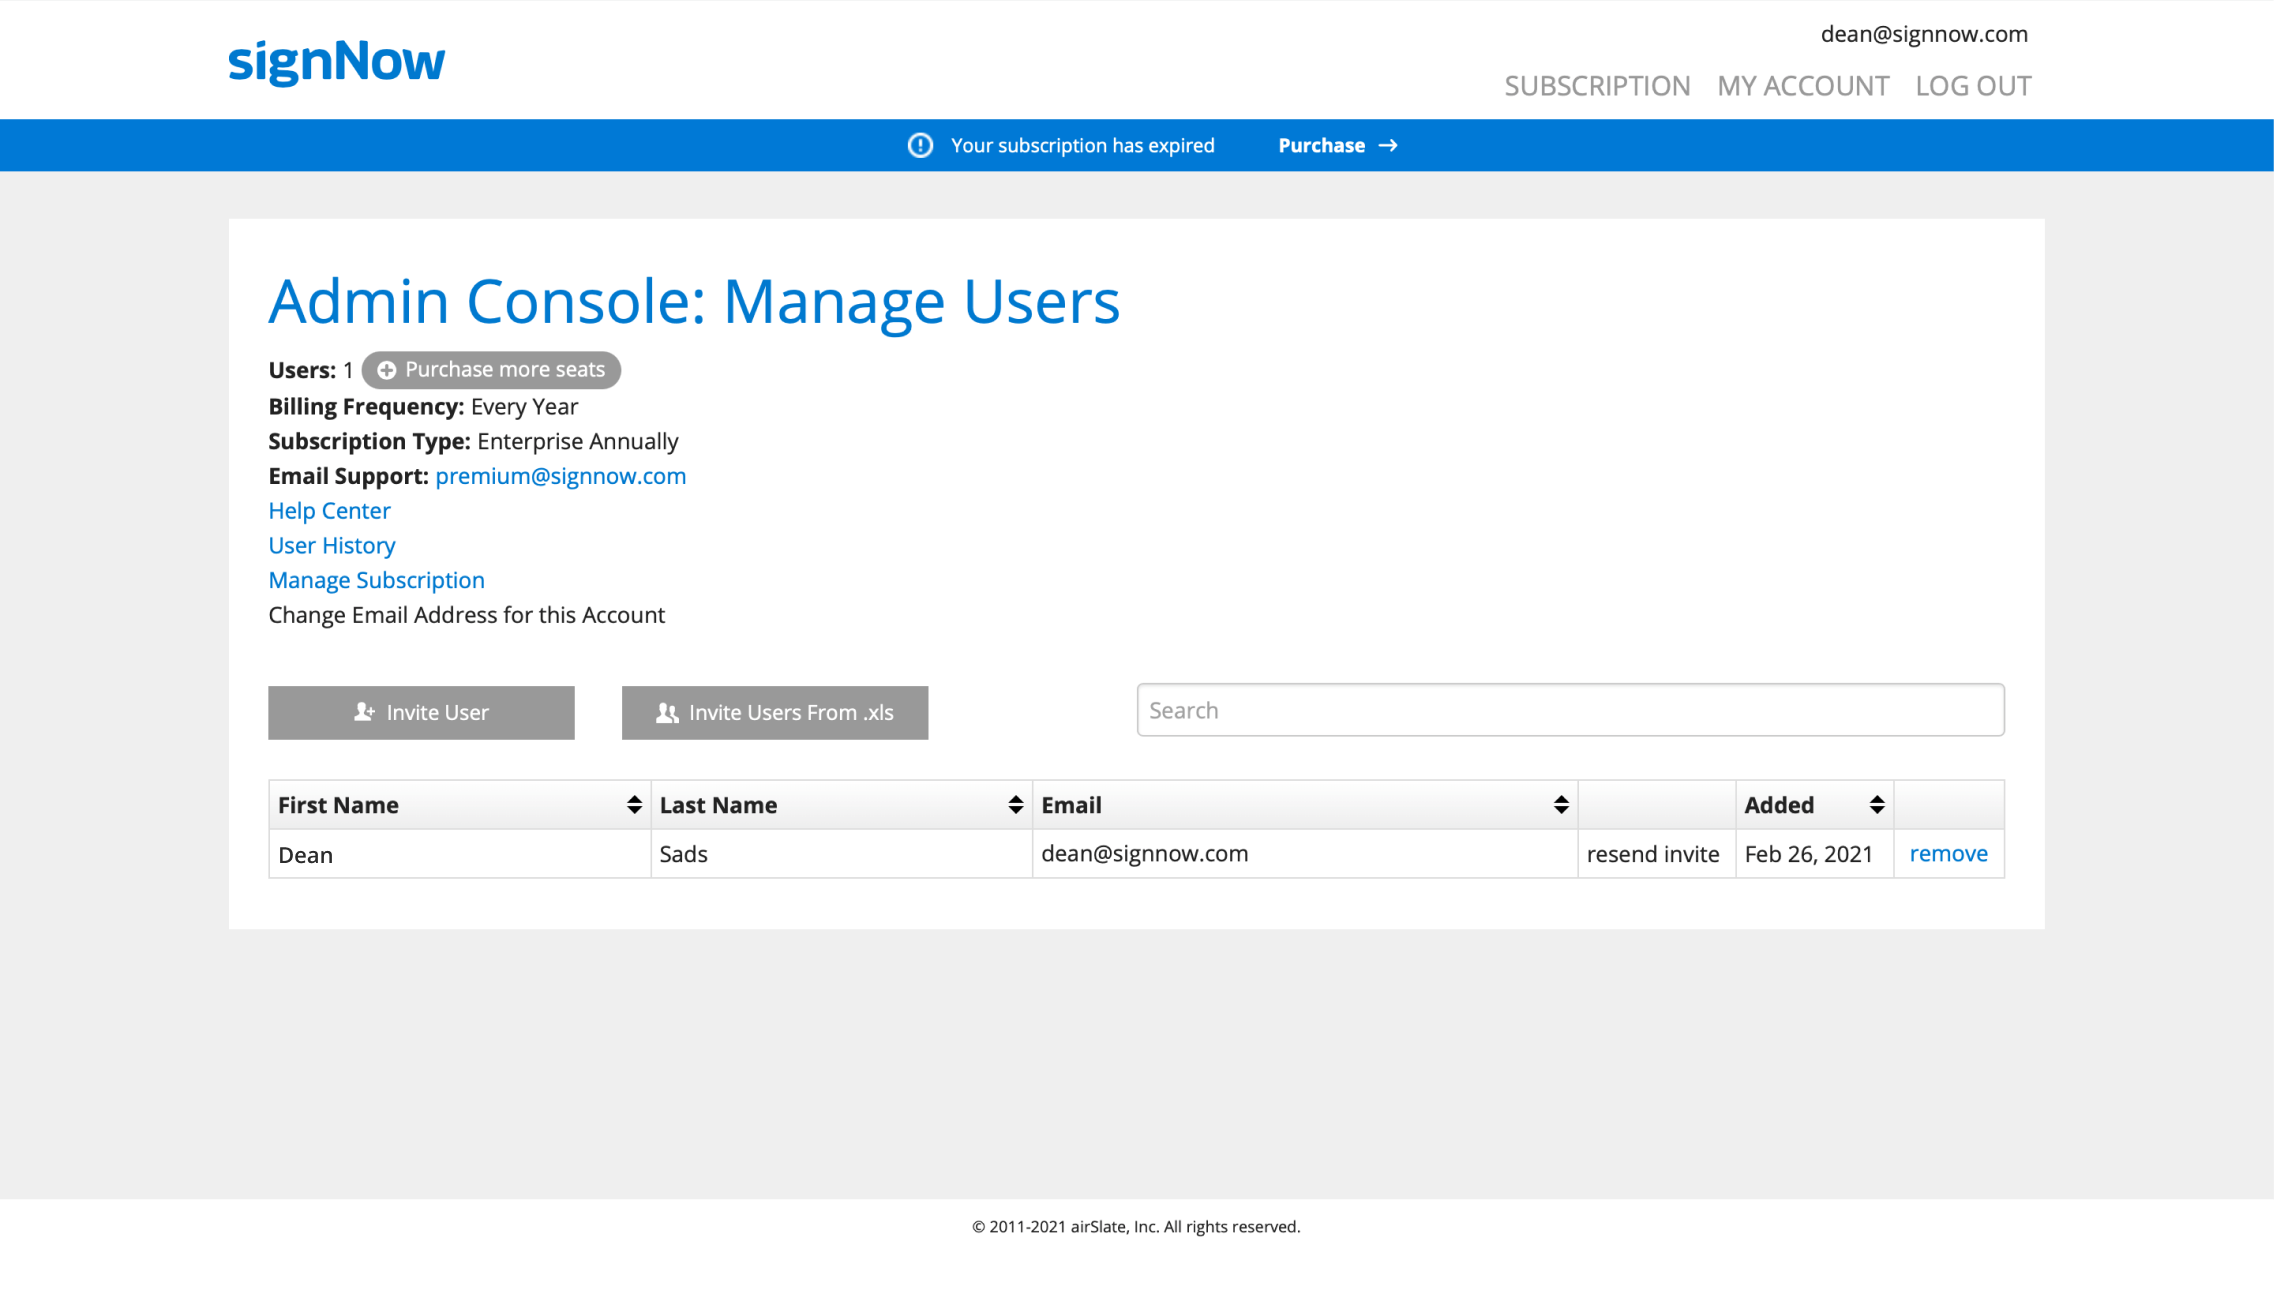The height and width of the screenshot is (1294, 2274).
Task: Click the subscription expired alert icon
Action: click(x=920, y=145)
